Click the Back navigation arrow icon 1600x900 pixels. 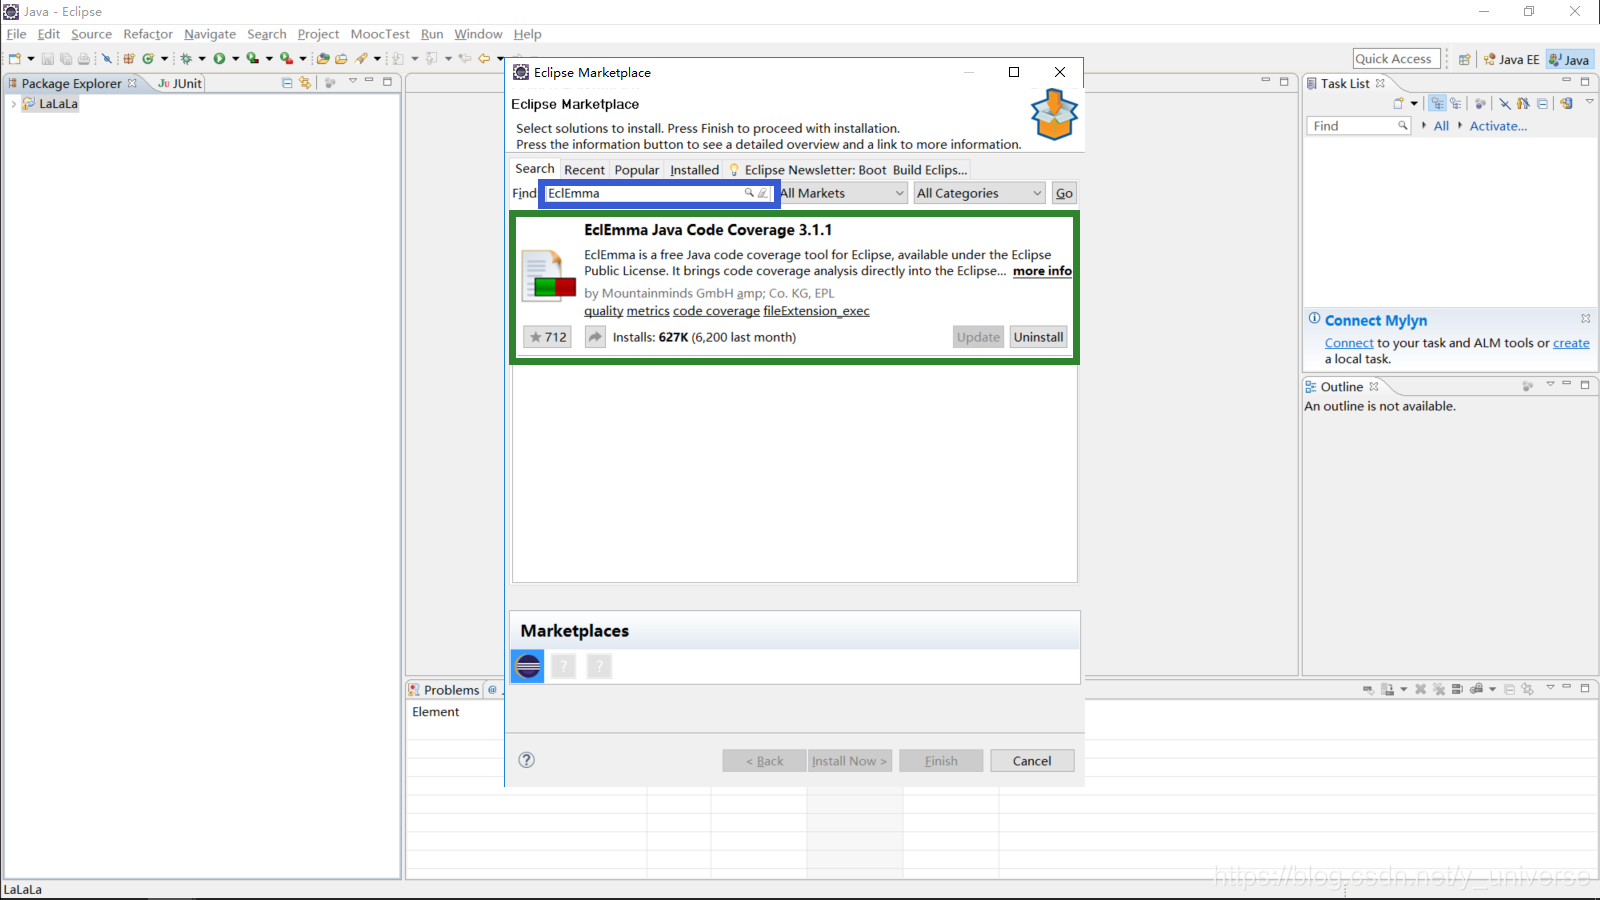pyautogui.click(x=484, y=59)
